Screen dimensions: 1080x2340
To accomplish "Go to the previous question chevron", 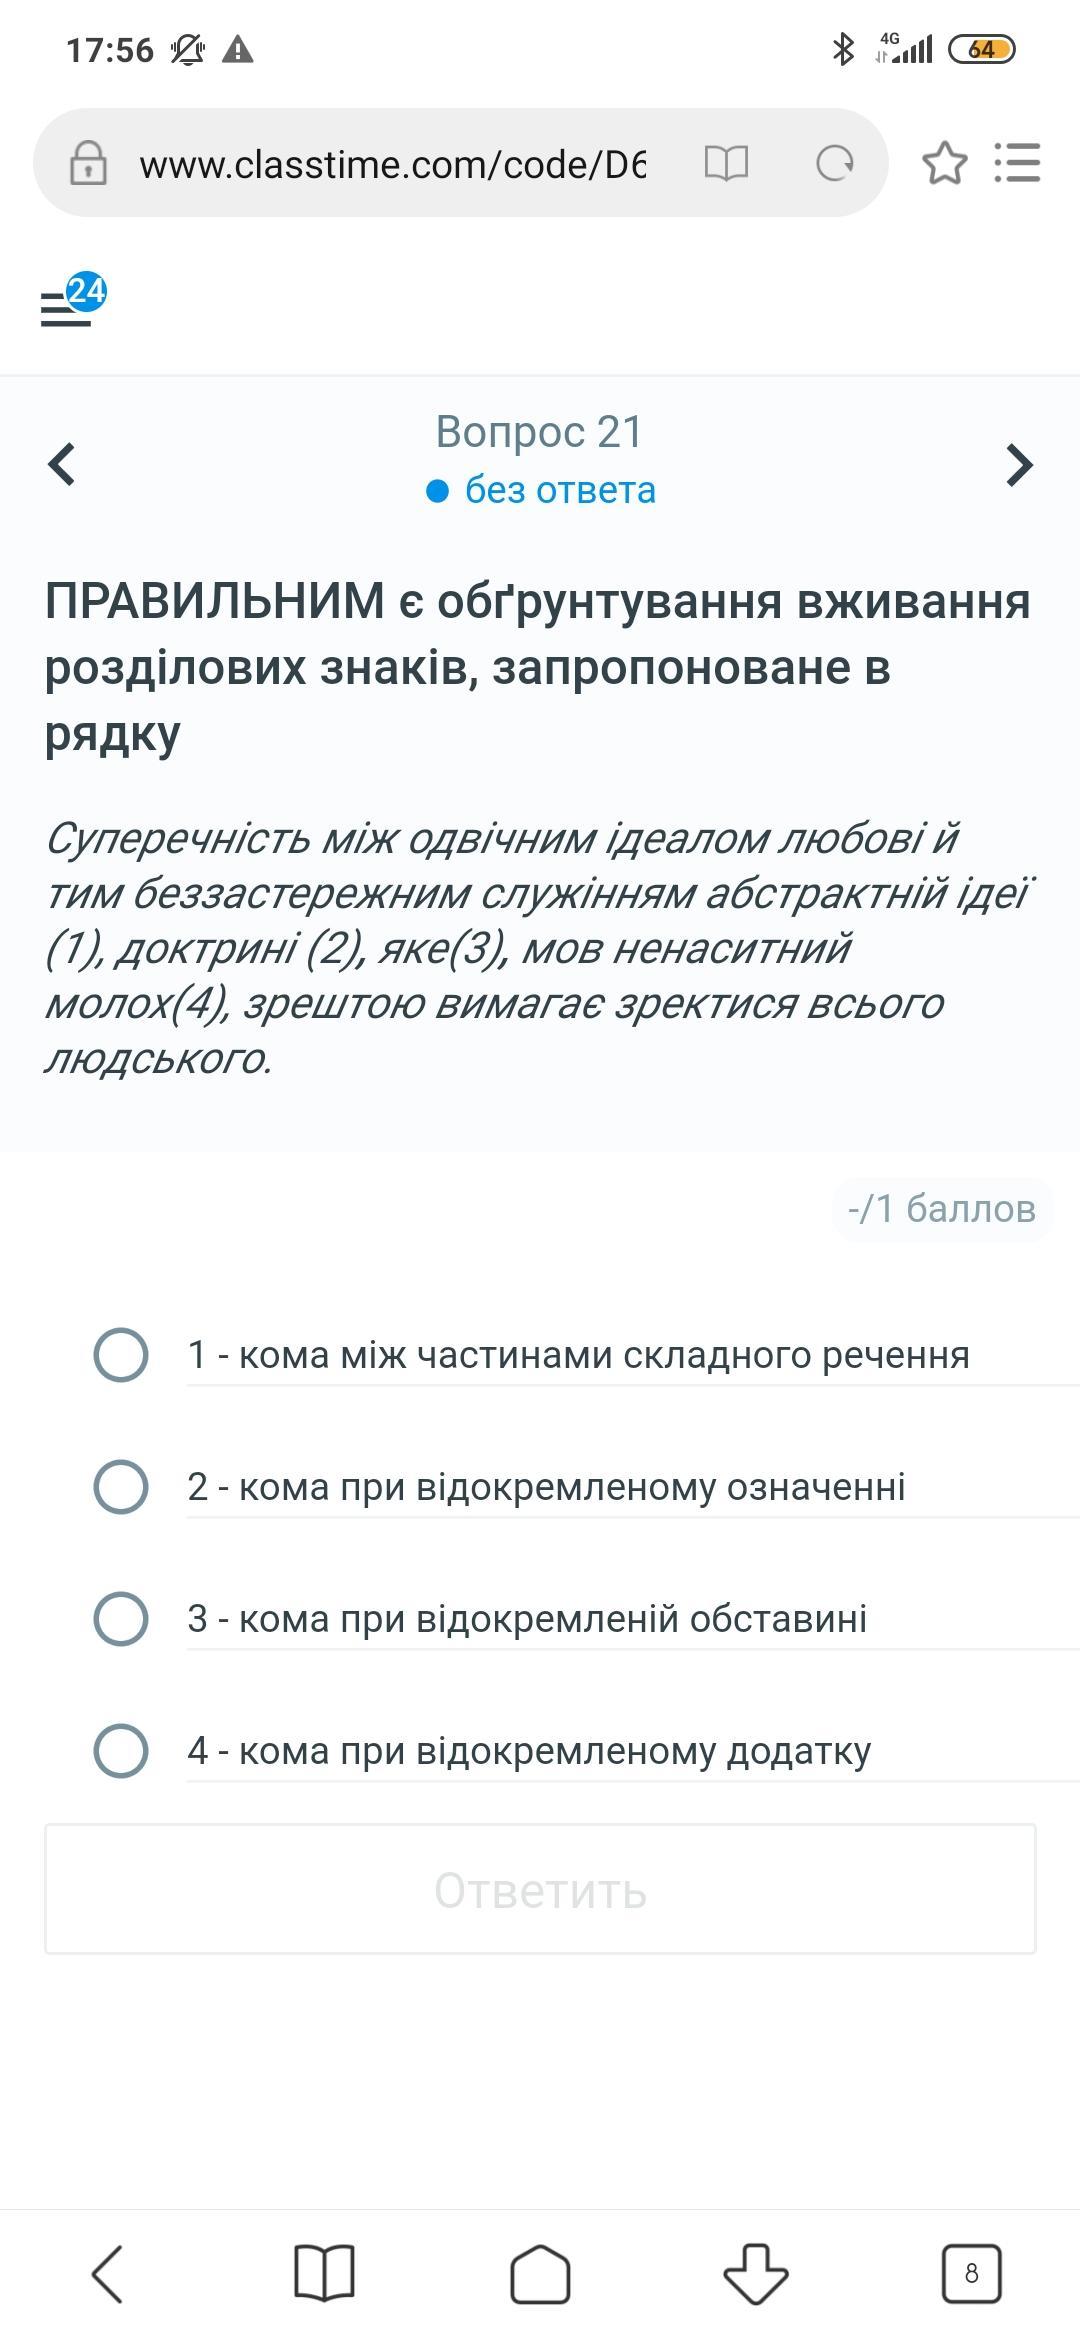I will (62, 464).
